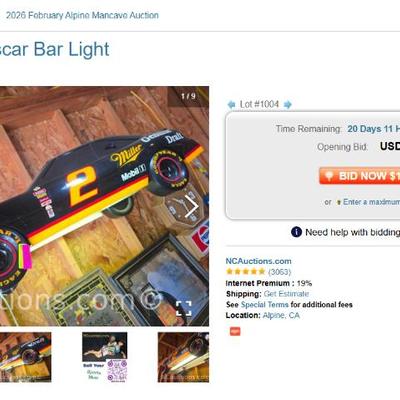400x400 pixels.
Task: Open the Alpine, CA location link
Action: [281, 315]
